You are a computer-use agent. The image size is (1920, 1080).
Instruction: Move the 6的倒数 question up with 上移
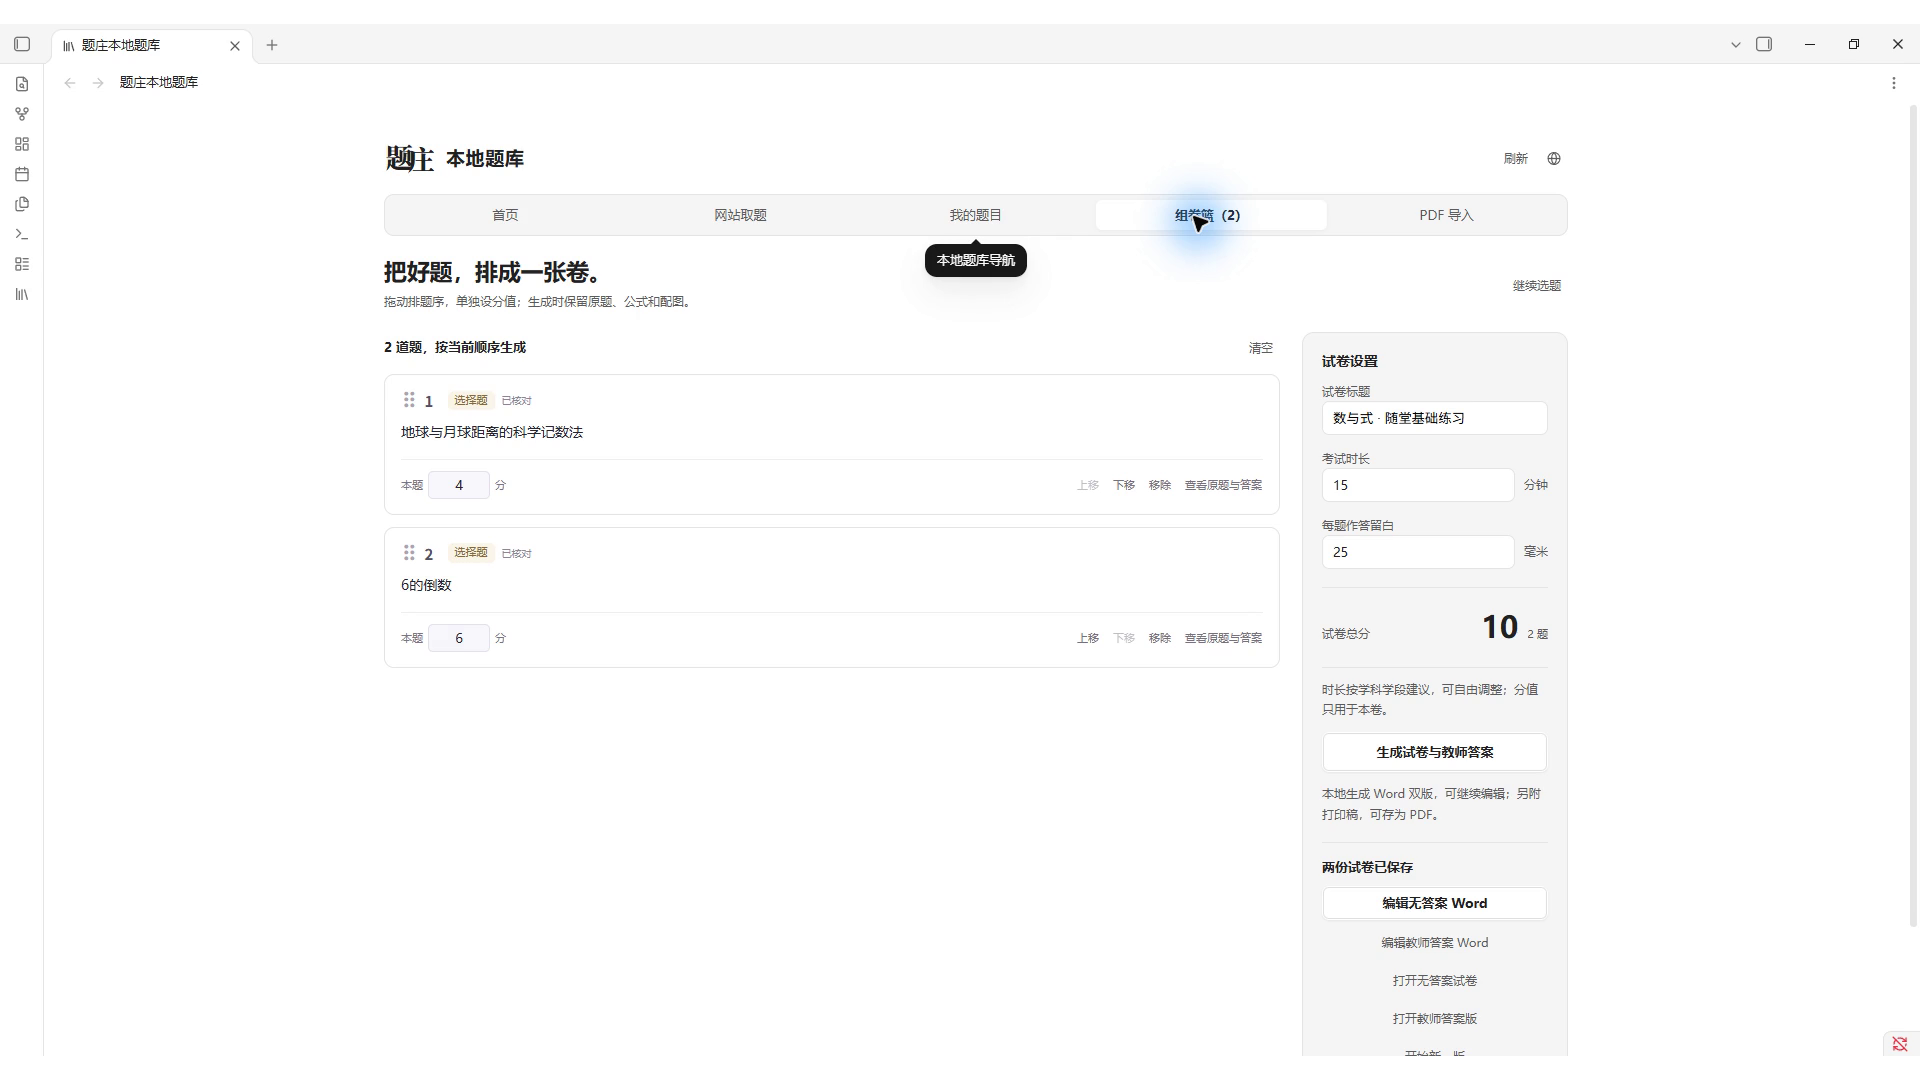pyautogui.click(x=1088, y=638)
